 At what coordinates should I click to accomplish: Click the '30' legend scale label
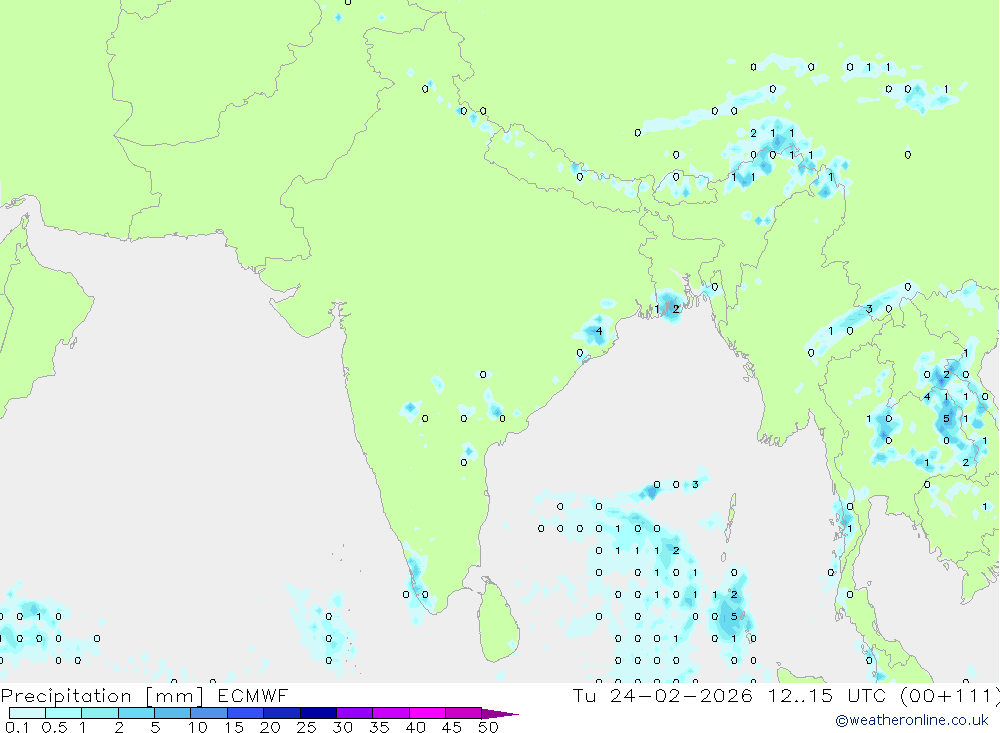click(x=342, y=727)
